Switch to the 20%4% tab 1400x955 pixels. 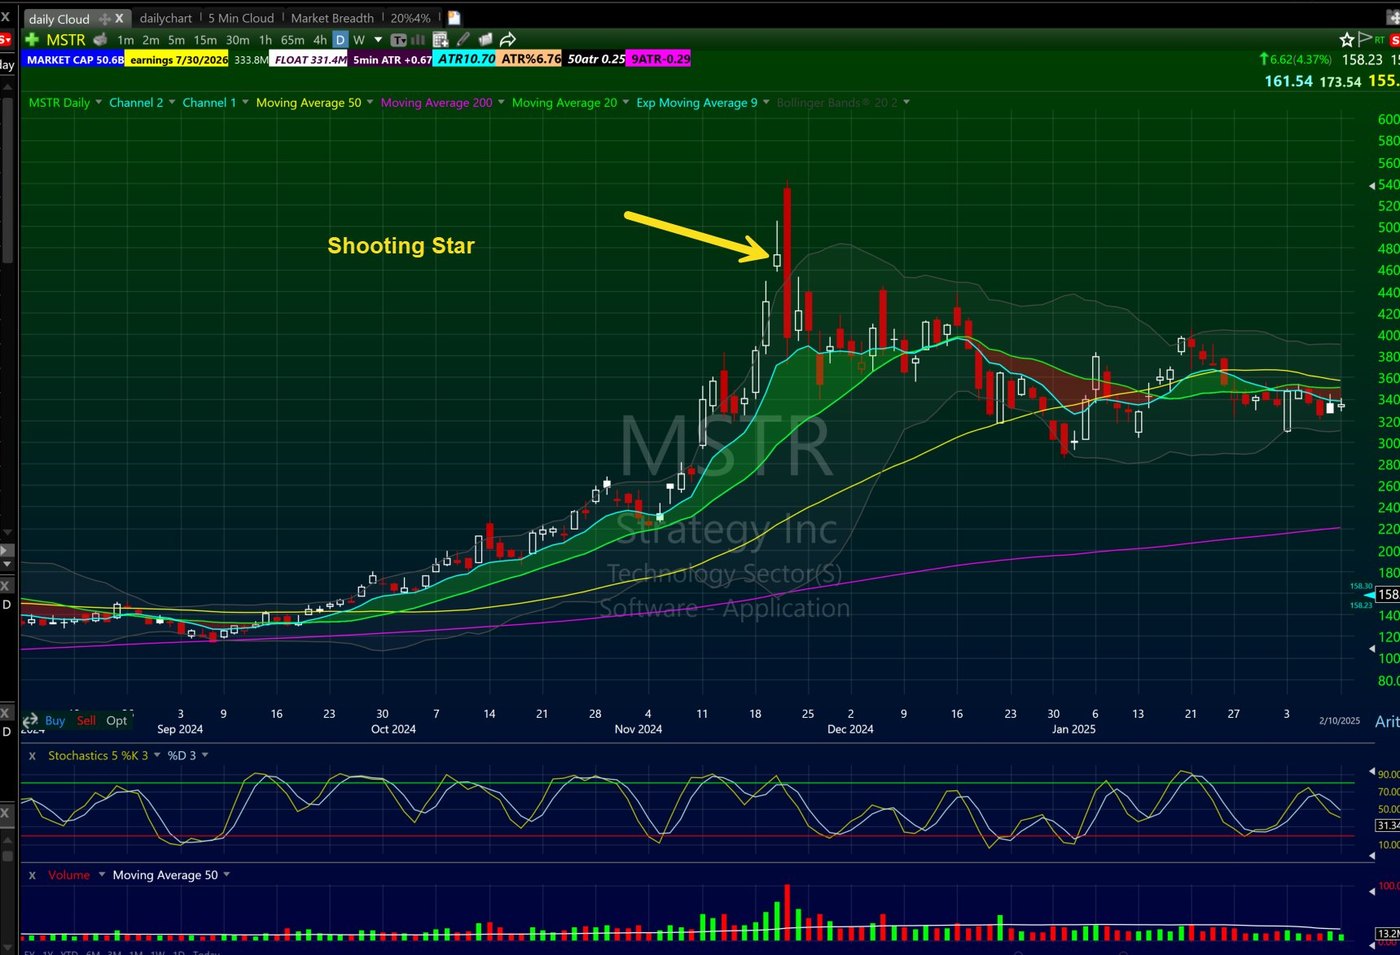[x=410, y=18]
